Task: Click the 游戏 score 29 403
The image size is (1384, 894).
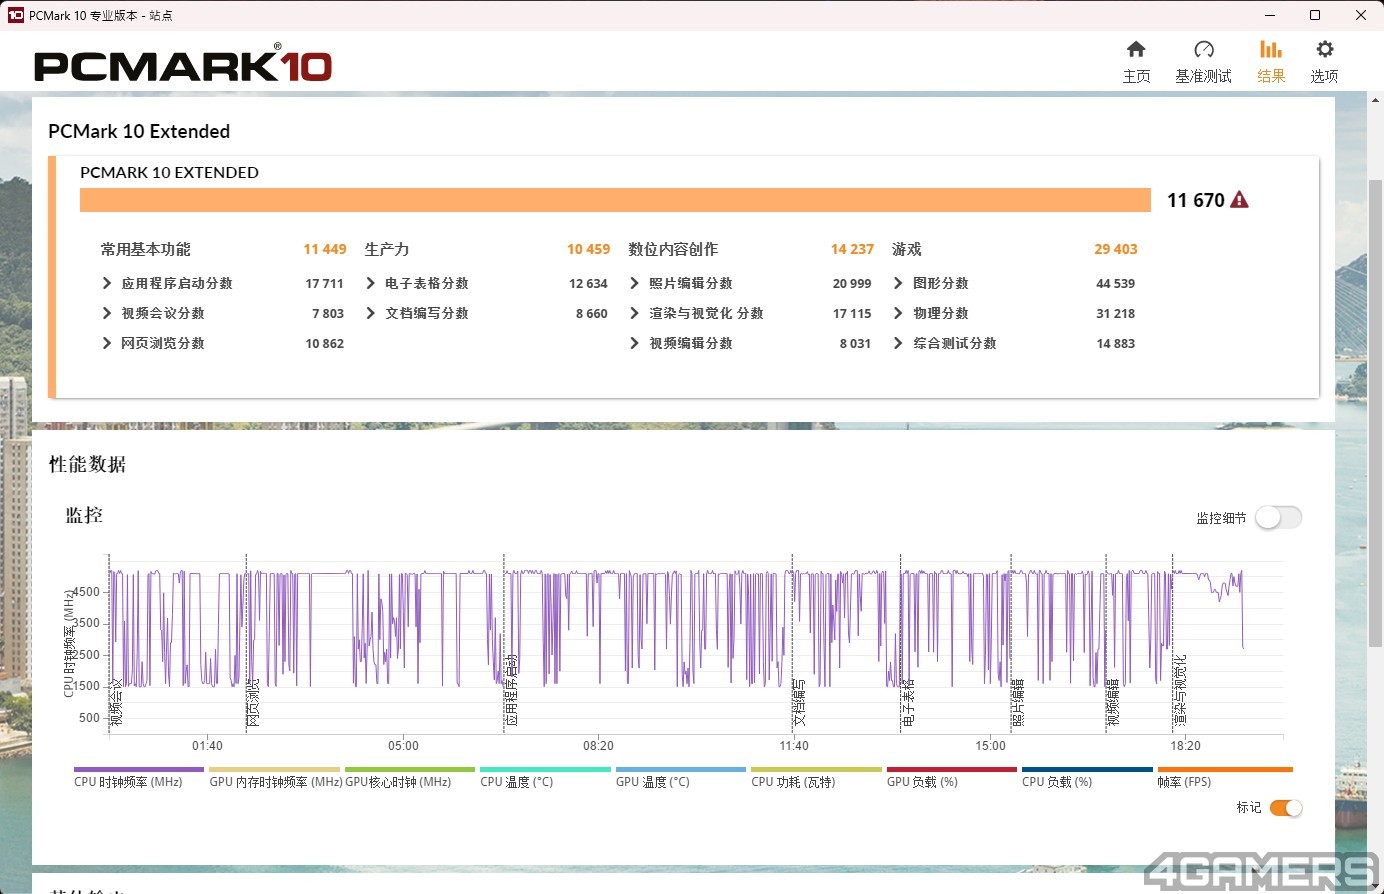Action: click(1116, 249)
